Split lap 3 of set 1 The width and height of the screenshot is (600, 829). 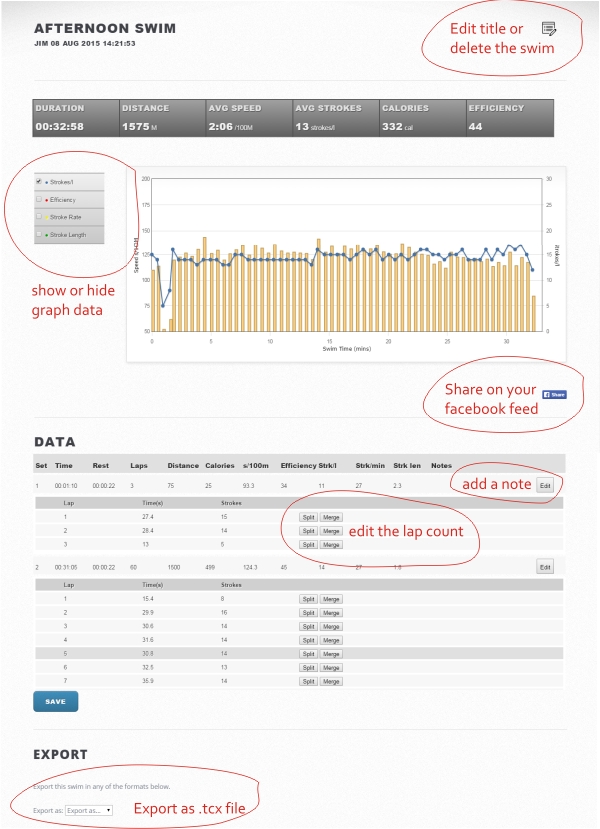tap(309, 545)
